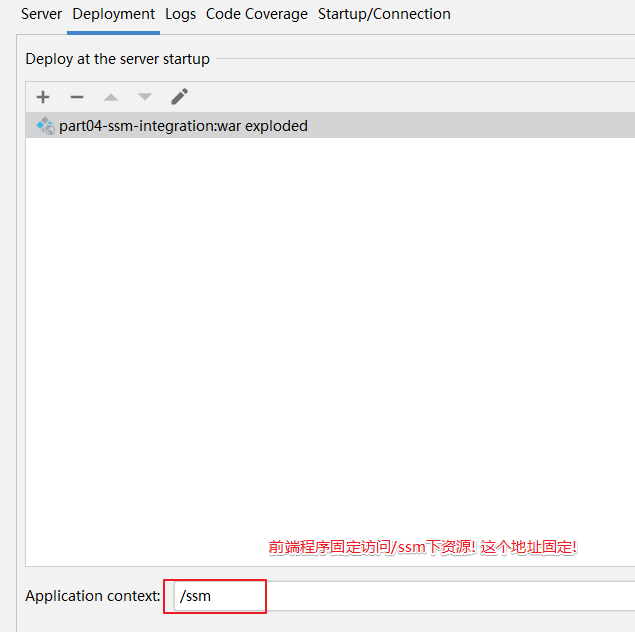The width and height of the screenshot is (635, 632).
Task: Click the Edit pencil icon
Action: (179, 97)
